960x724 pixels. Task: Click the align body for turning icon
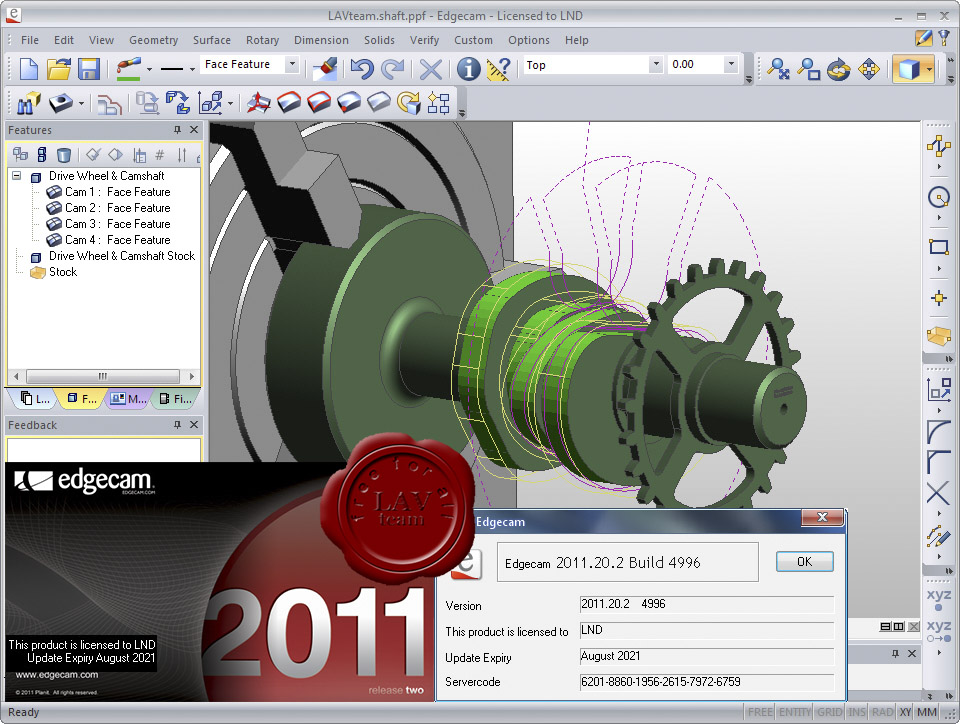click(x=148, y=103)
